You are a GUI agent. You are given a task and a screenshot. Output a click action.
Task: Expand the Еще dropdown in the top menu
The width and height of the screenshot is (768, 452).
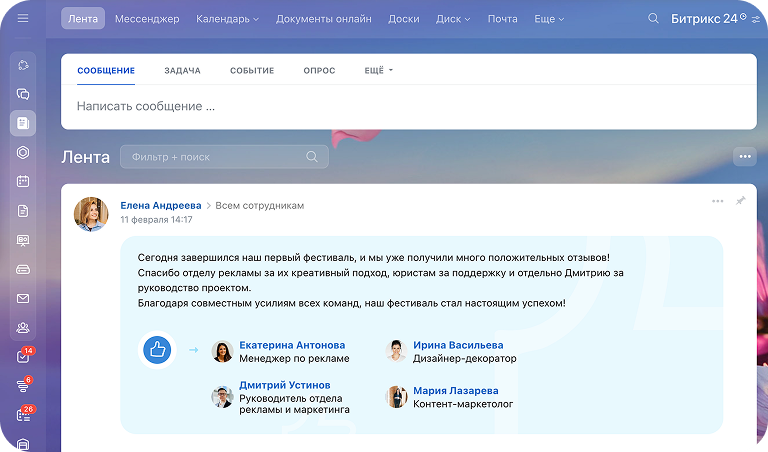(x=549, y=19)
